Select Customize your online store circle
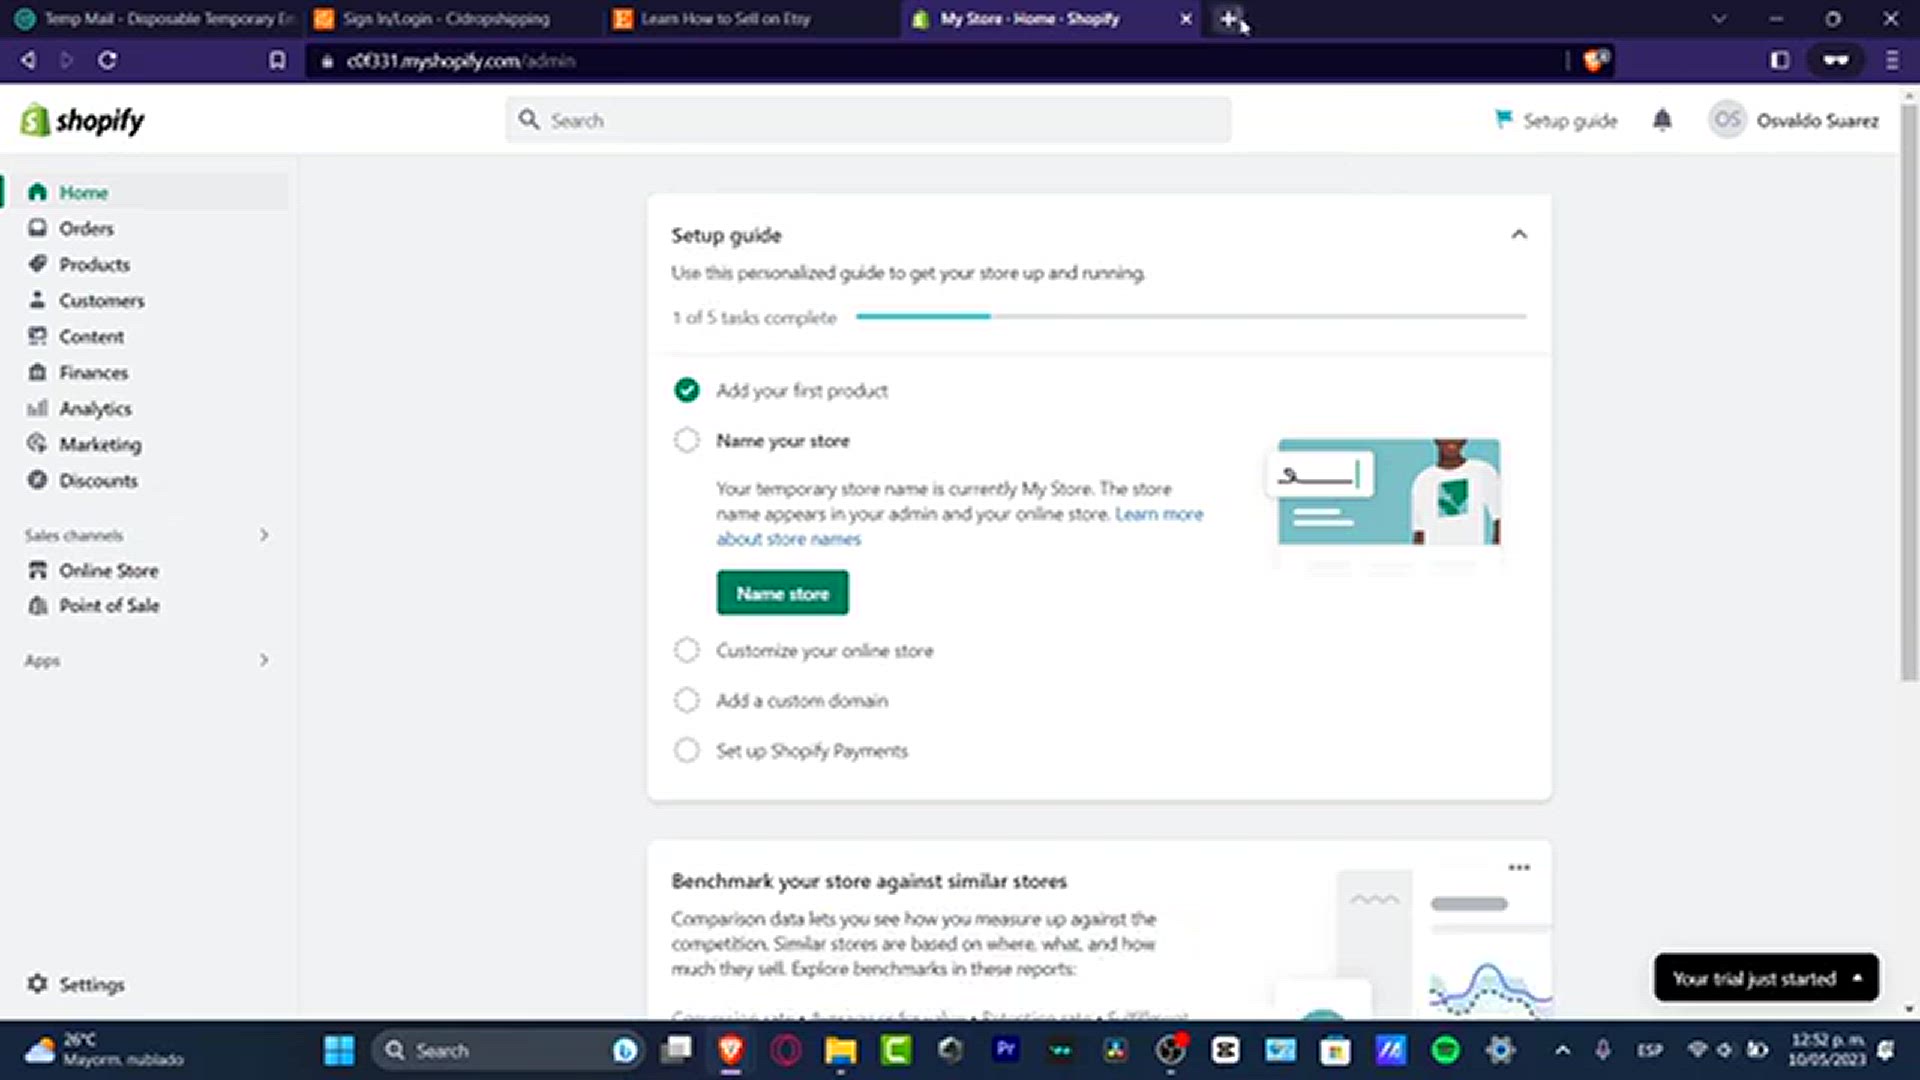1920x1080 pixels. (x=687, y=650)
